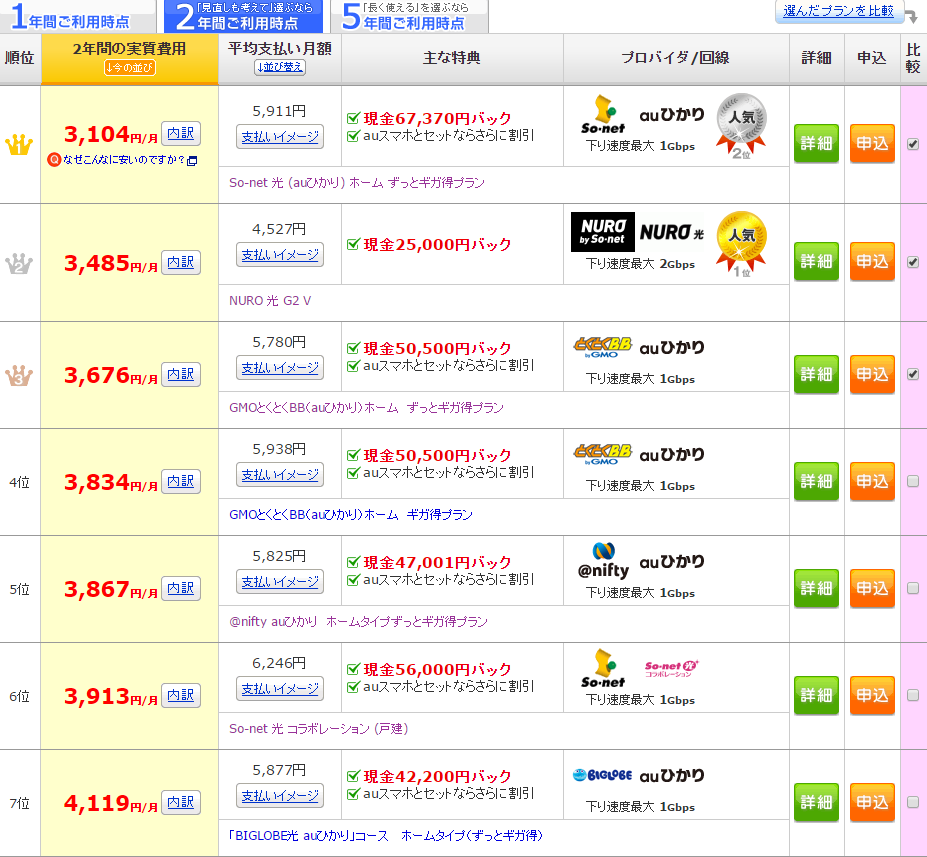Open 支払いイメージ under 5,911円
Screen dimensions: 927x857
click(280, 137)
